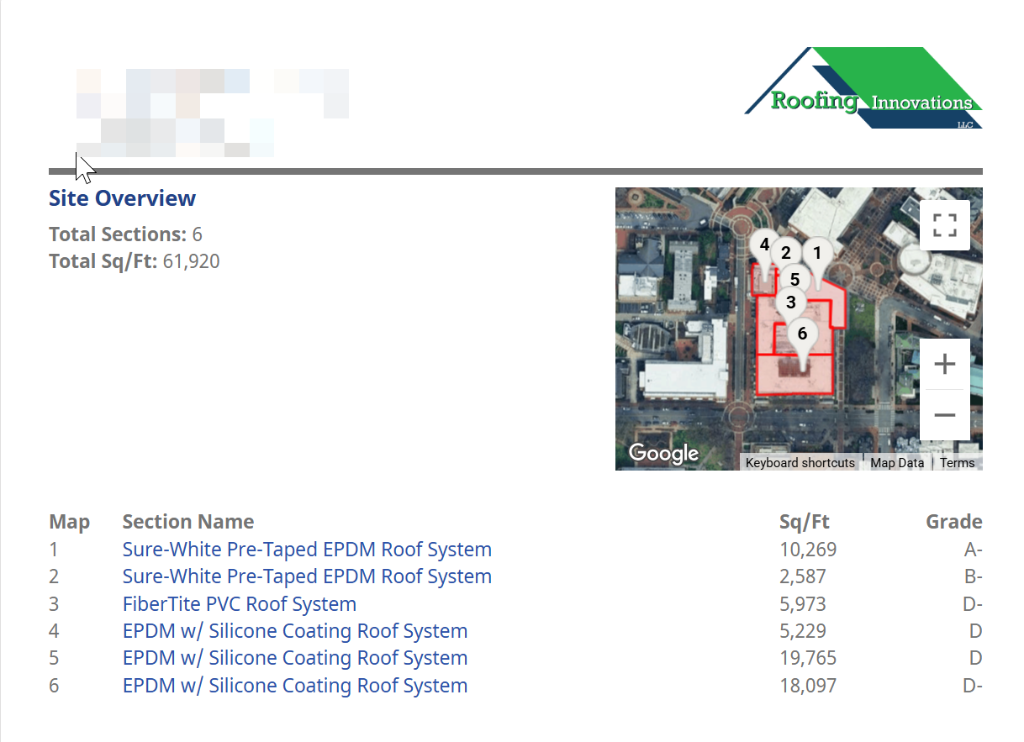Click the B- grade value
1024x742 pixels.
[973, 577]
